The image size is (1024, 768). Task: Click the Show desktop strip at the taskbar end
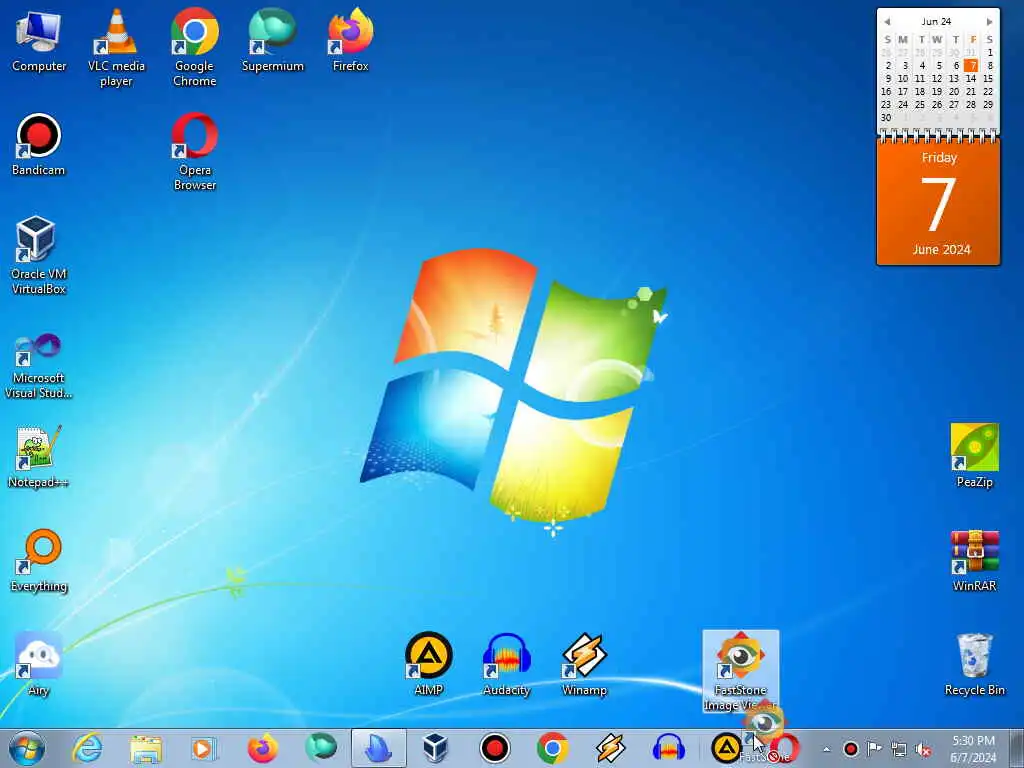tap(1017, 748)
